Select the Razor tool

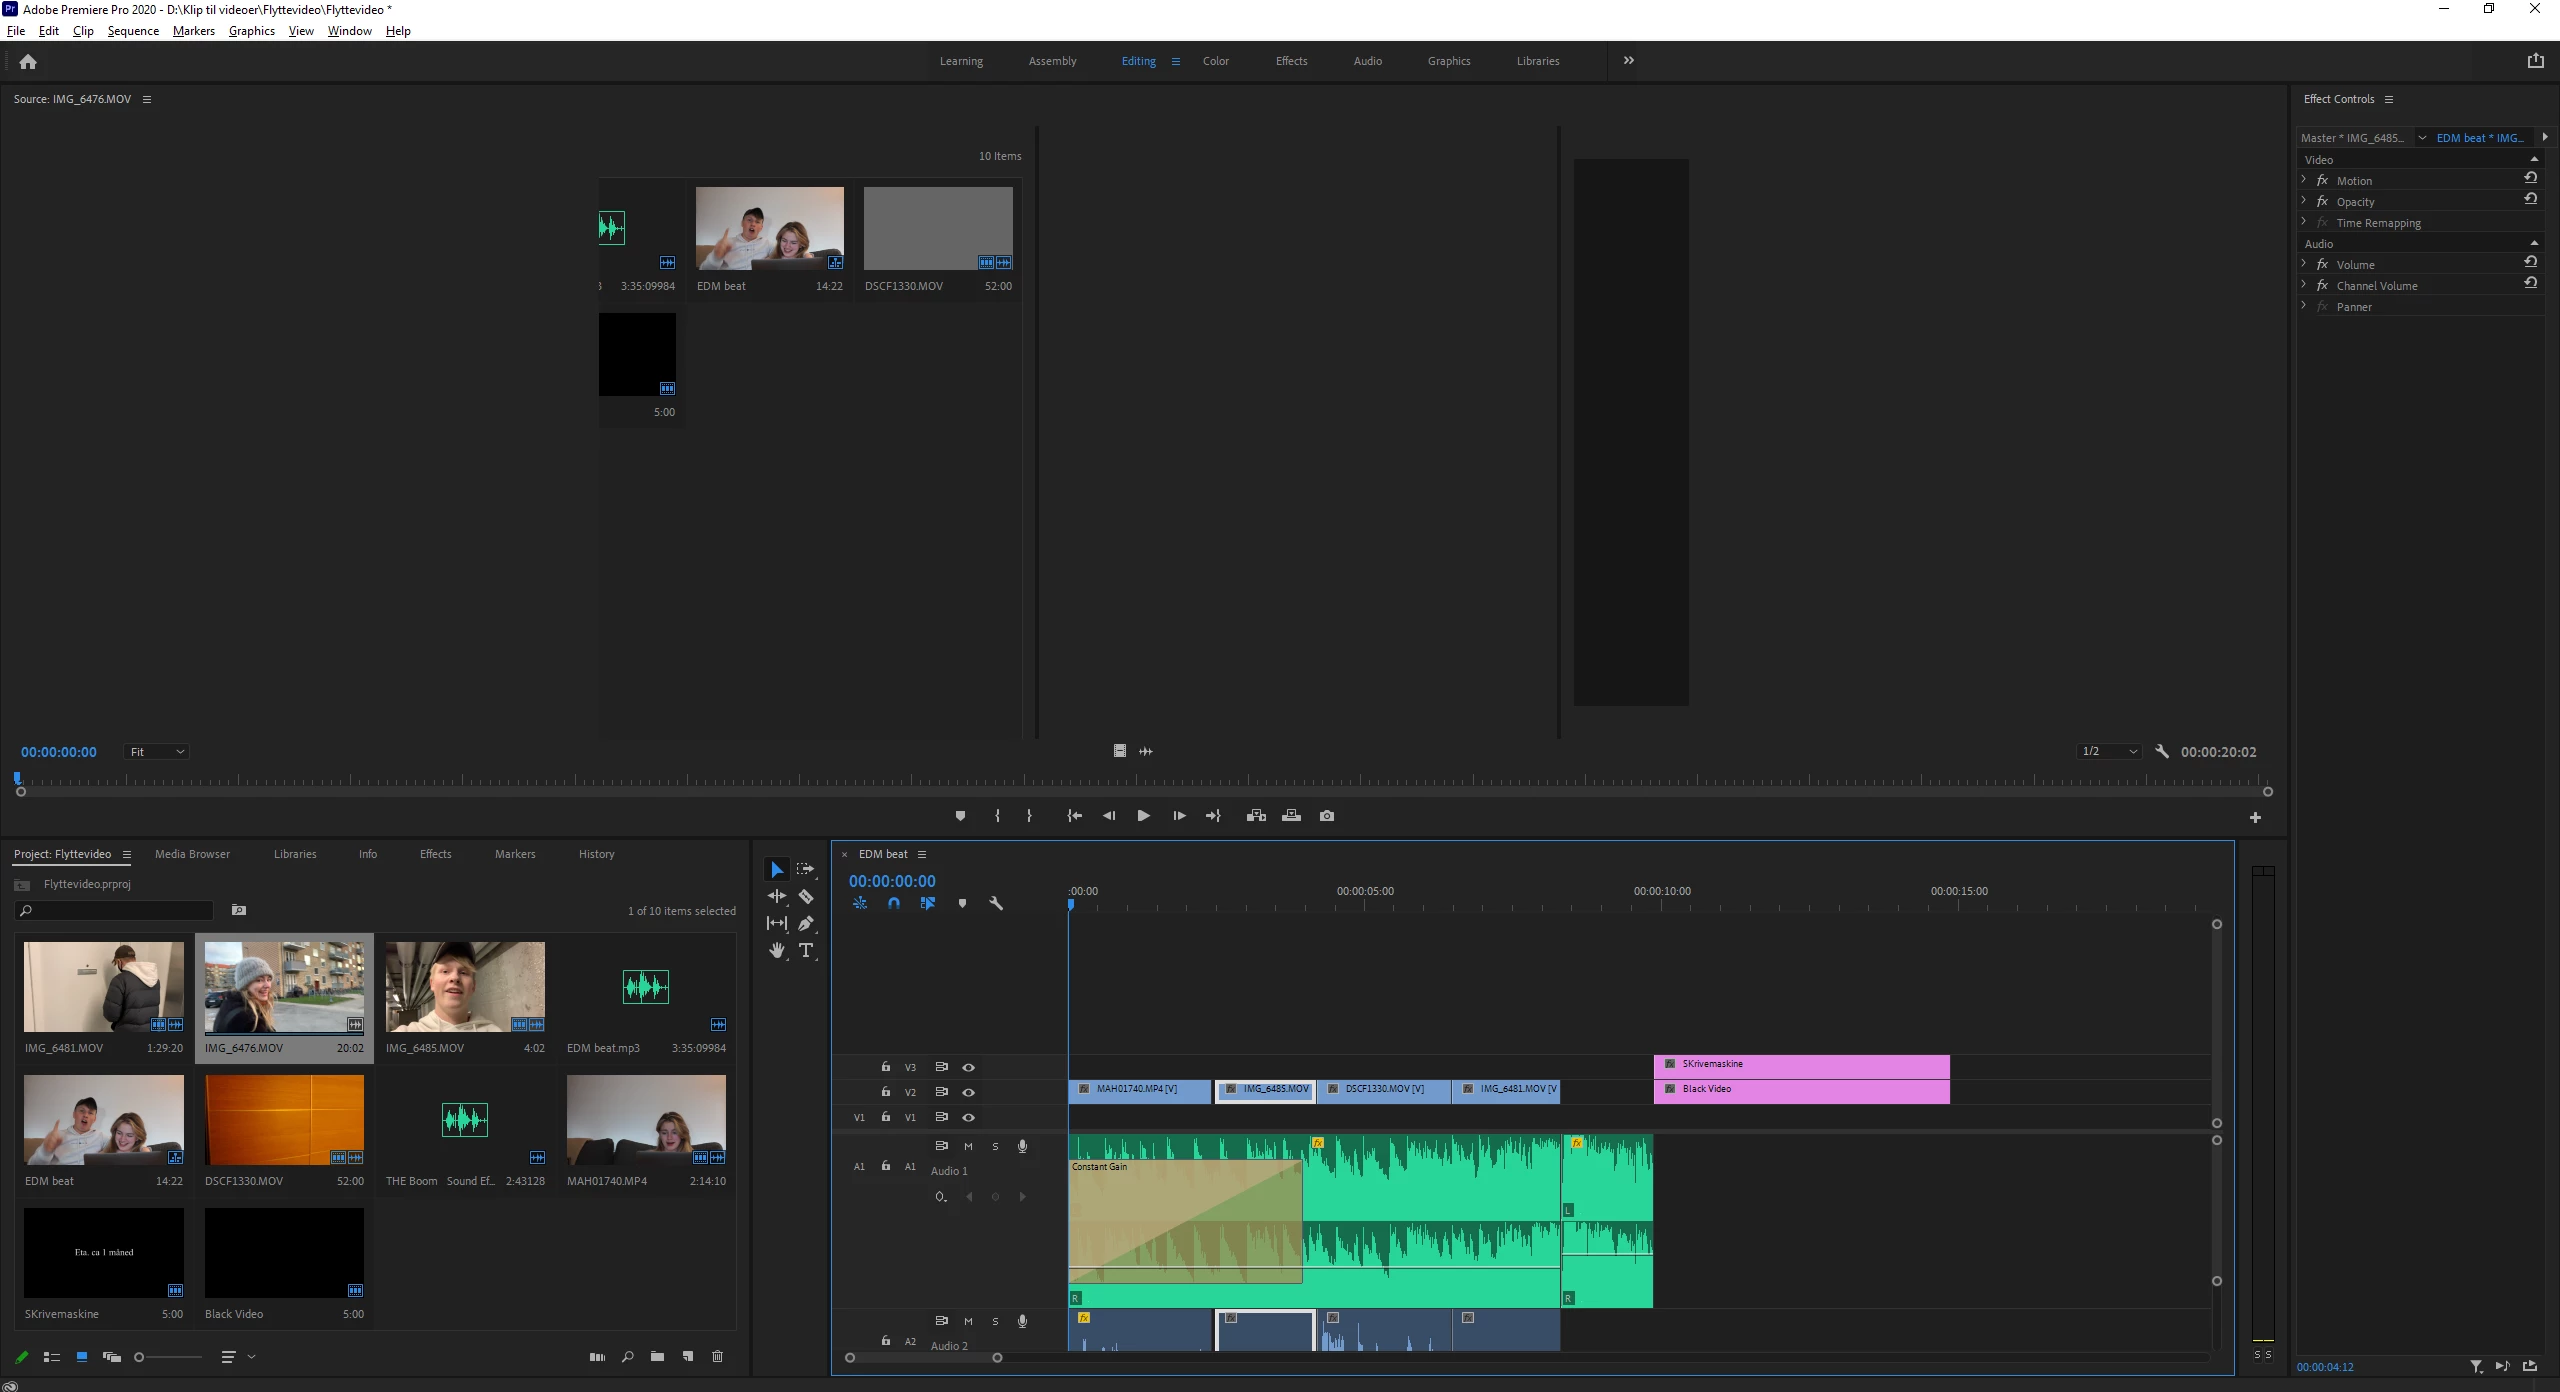click(x=806, y=897)
